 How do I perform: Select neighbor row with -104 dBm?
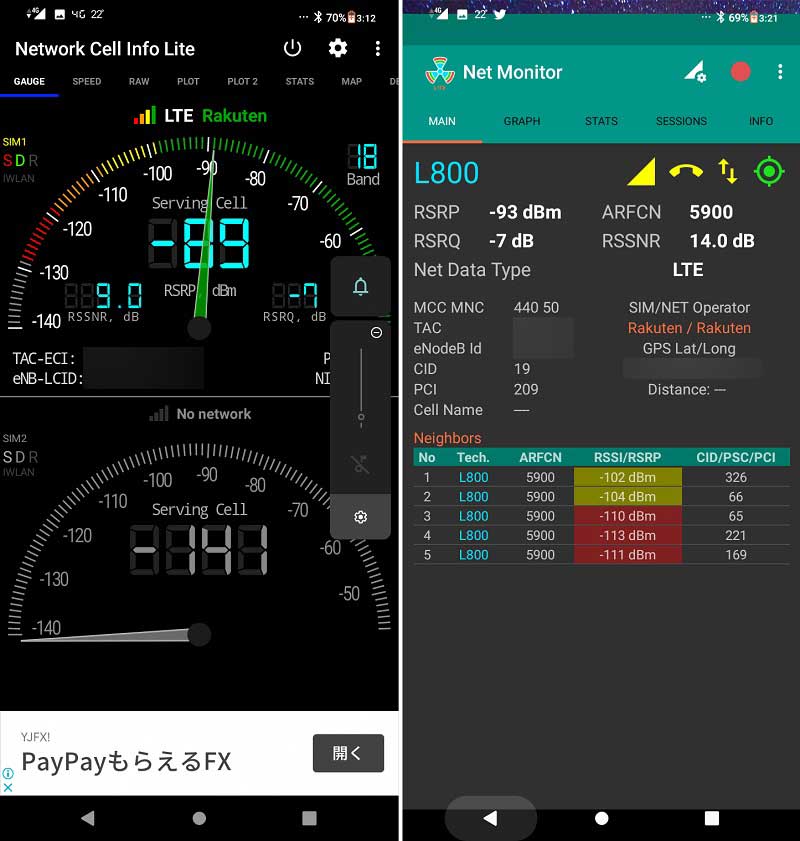click(x=601, y=496)
